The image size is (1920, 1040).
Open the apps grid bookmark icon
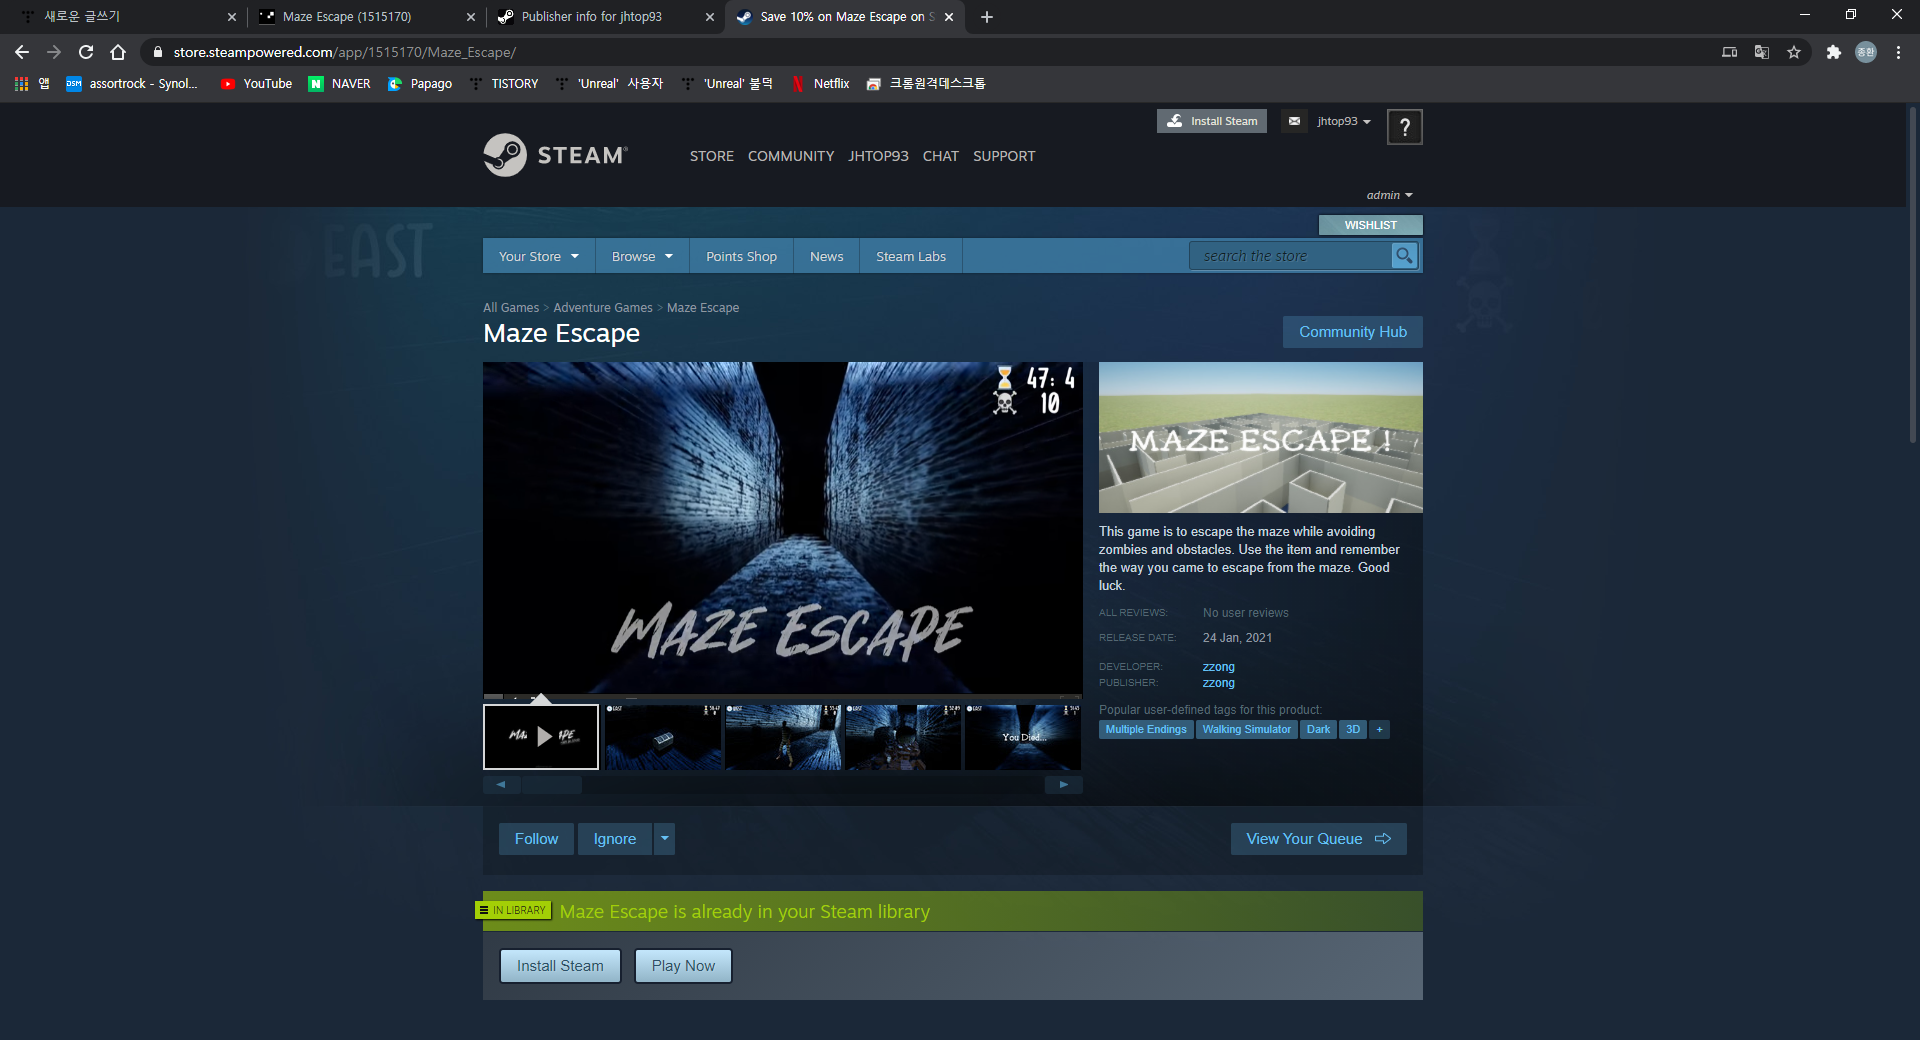(21, 84)
